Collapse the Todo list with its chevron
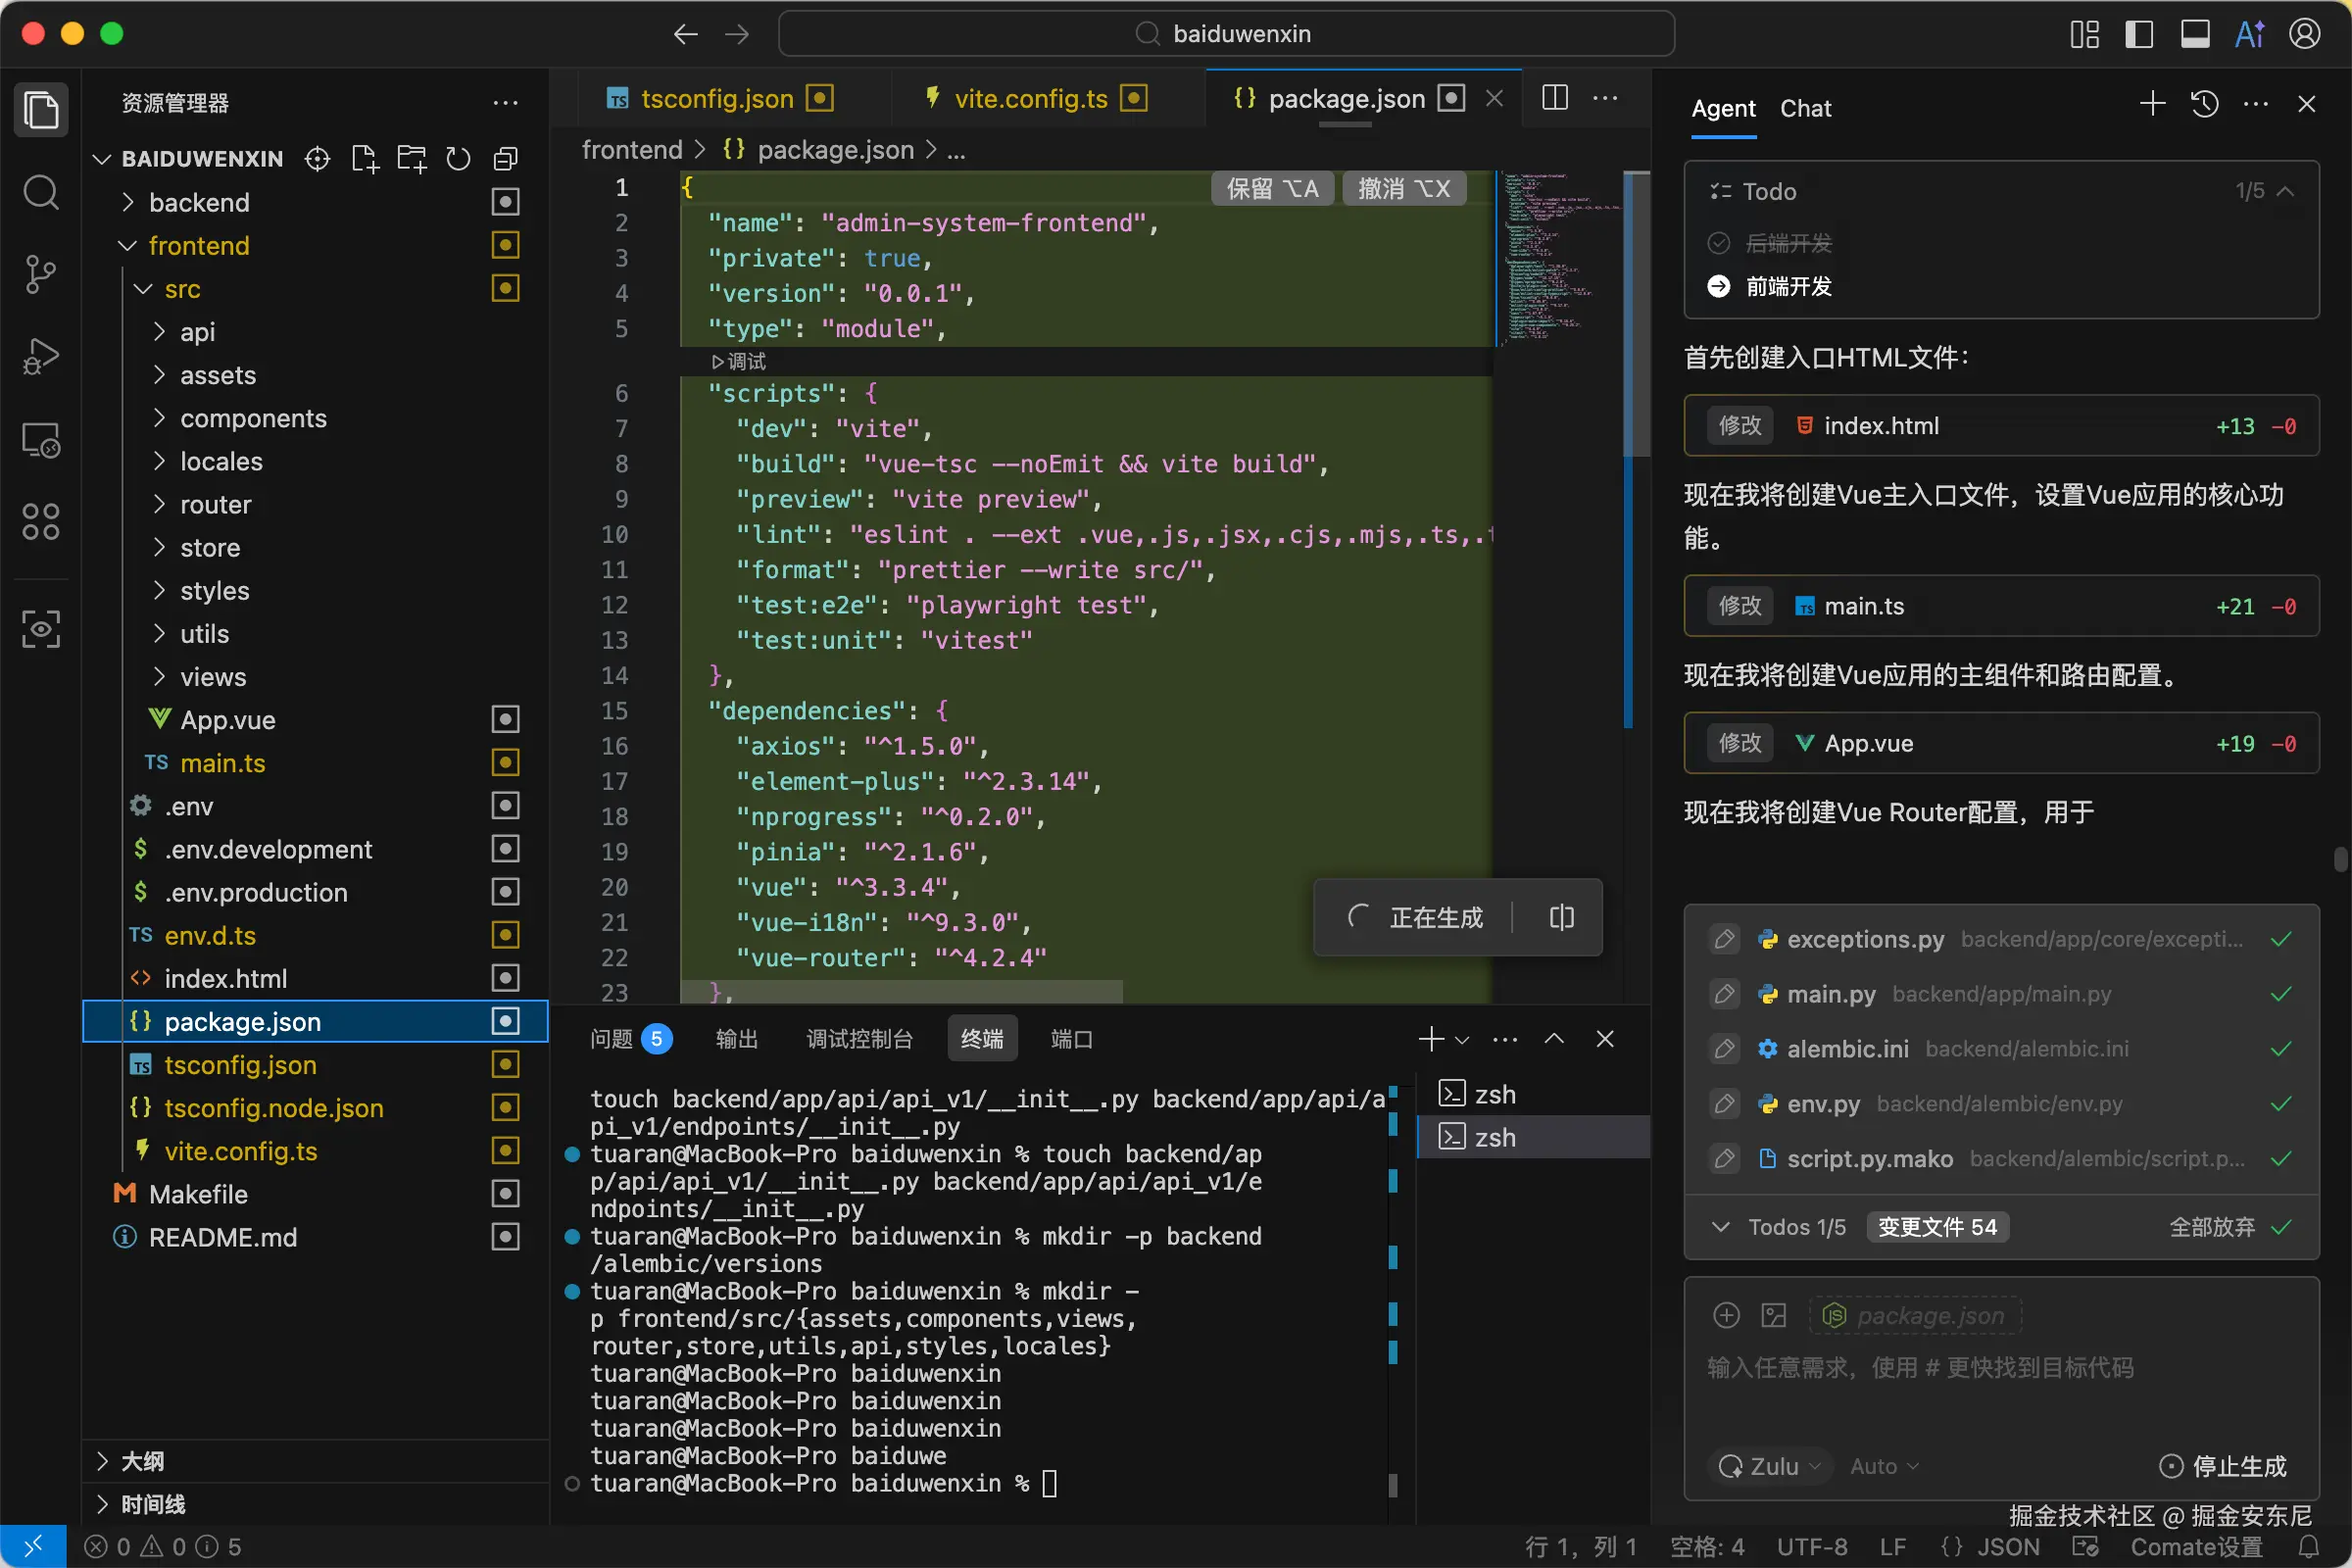2352x1568 pixels. 2285,191
